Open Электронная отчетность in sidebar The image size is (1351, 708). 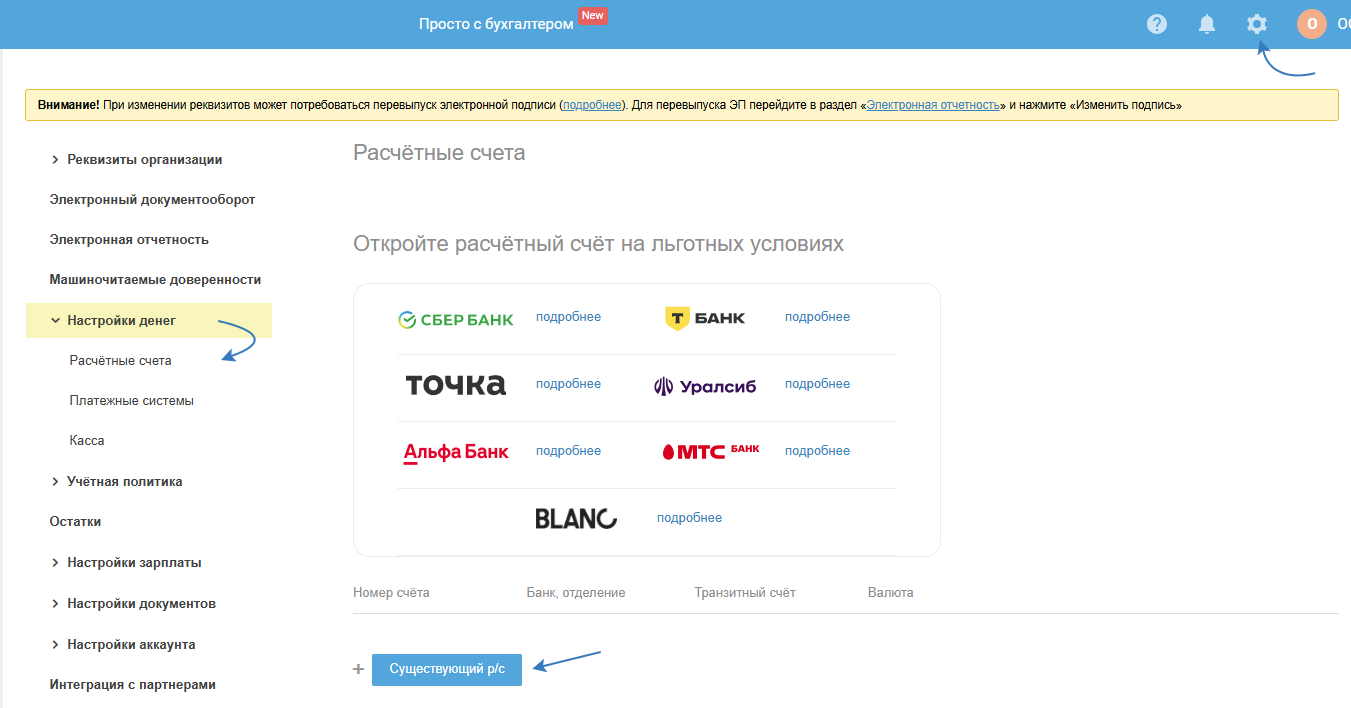point(129,239)
